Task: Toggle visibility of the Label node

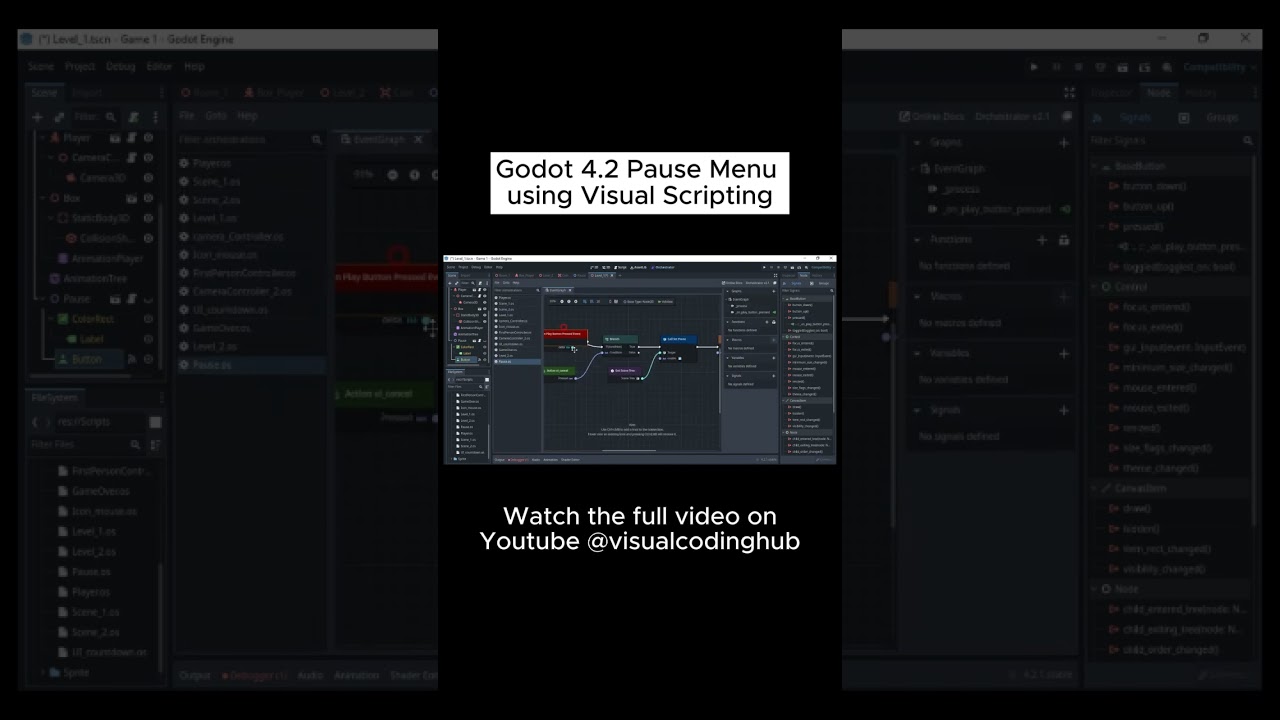Action: point(148,339)
